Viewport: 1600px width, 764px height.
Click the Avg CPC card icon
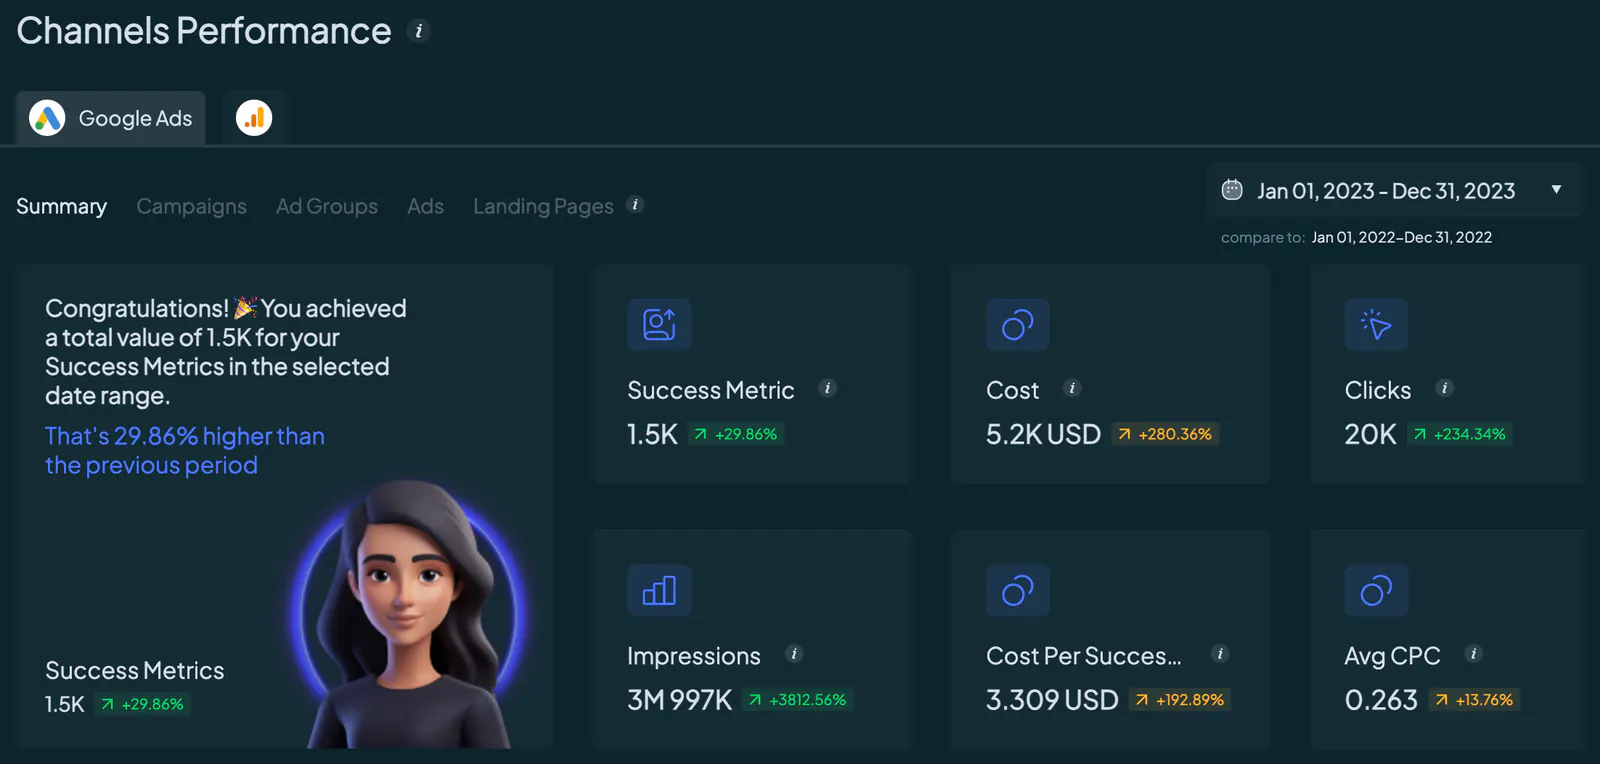click(1376, 590)
